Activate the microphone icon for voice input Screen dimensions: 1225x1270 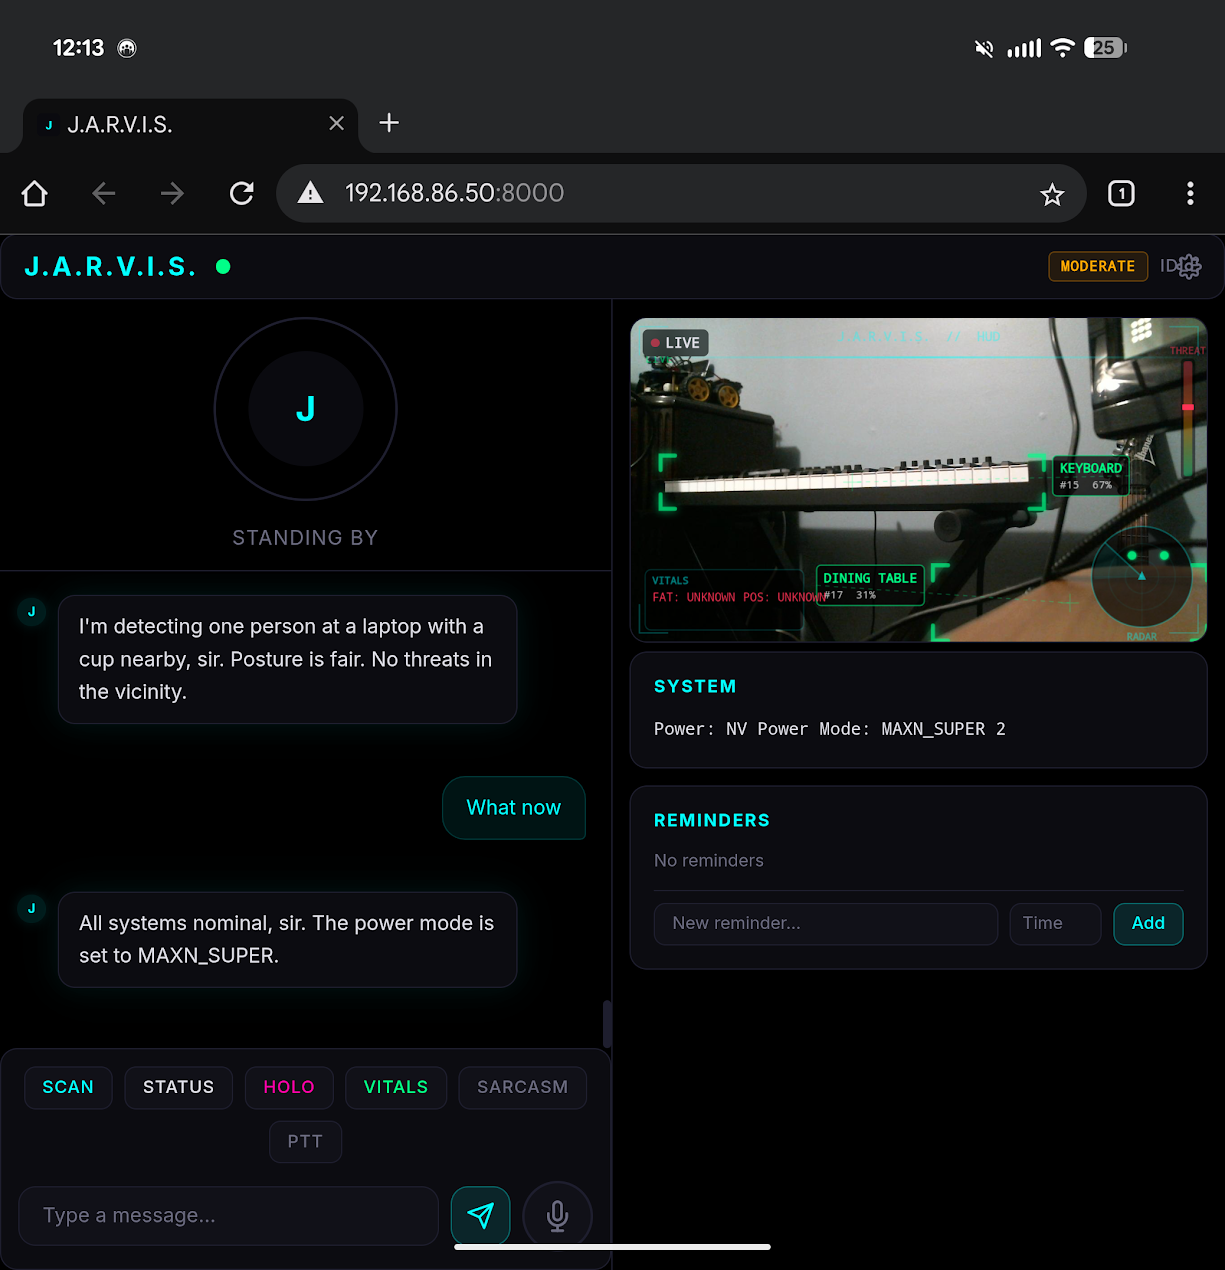click(x=557, y=1215)
